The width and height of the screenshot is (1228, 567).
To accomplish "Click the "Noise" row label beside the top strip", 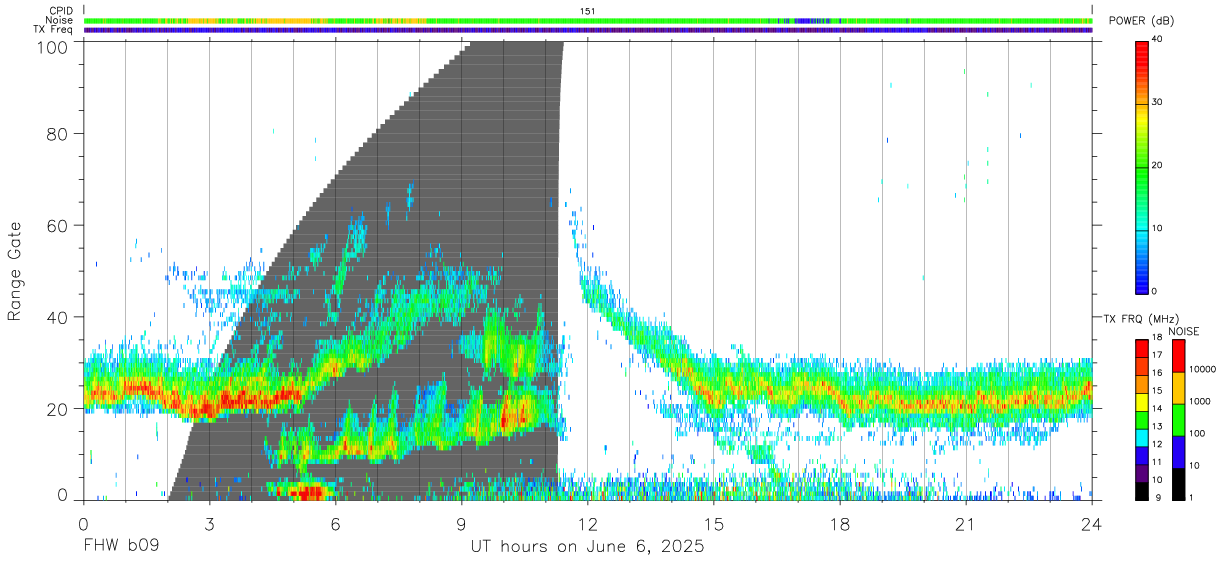I will pos(60,20).
